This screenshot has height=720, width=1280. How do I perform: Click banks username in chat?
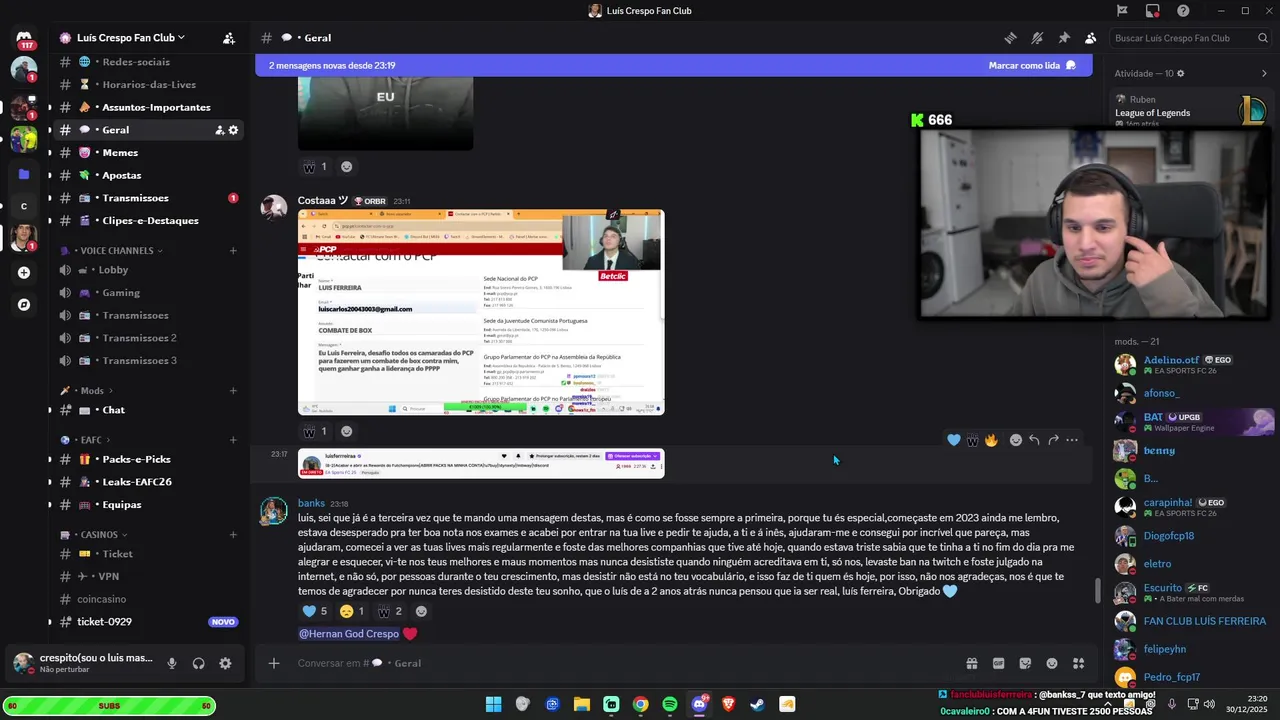pyautogui.click(x=311, y=504)
